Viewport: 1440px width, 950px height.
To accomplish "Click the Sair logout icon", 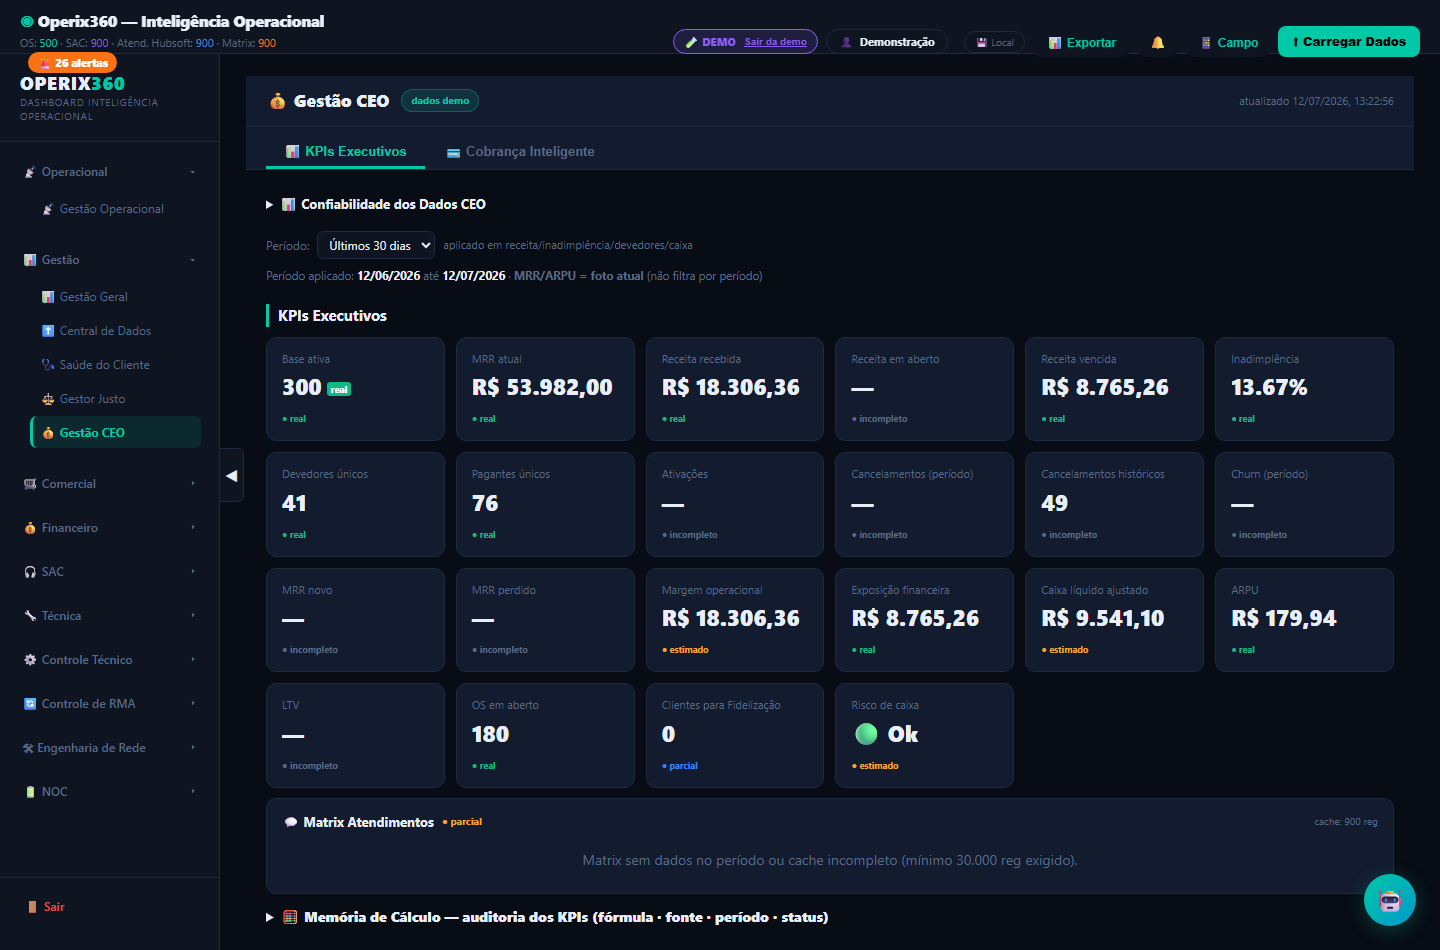I will (x=32, y=907).
